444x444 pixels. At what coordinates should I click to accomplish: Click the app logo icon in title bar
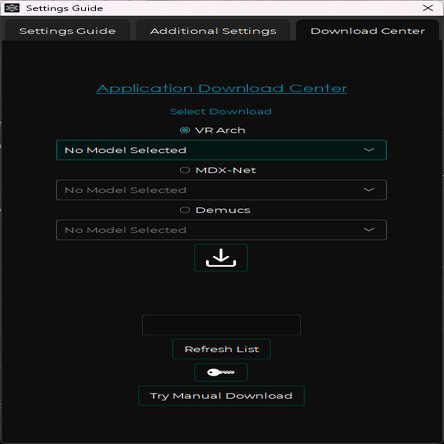coord(12,8)
